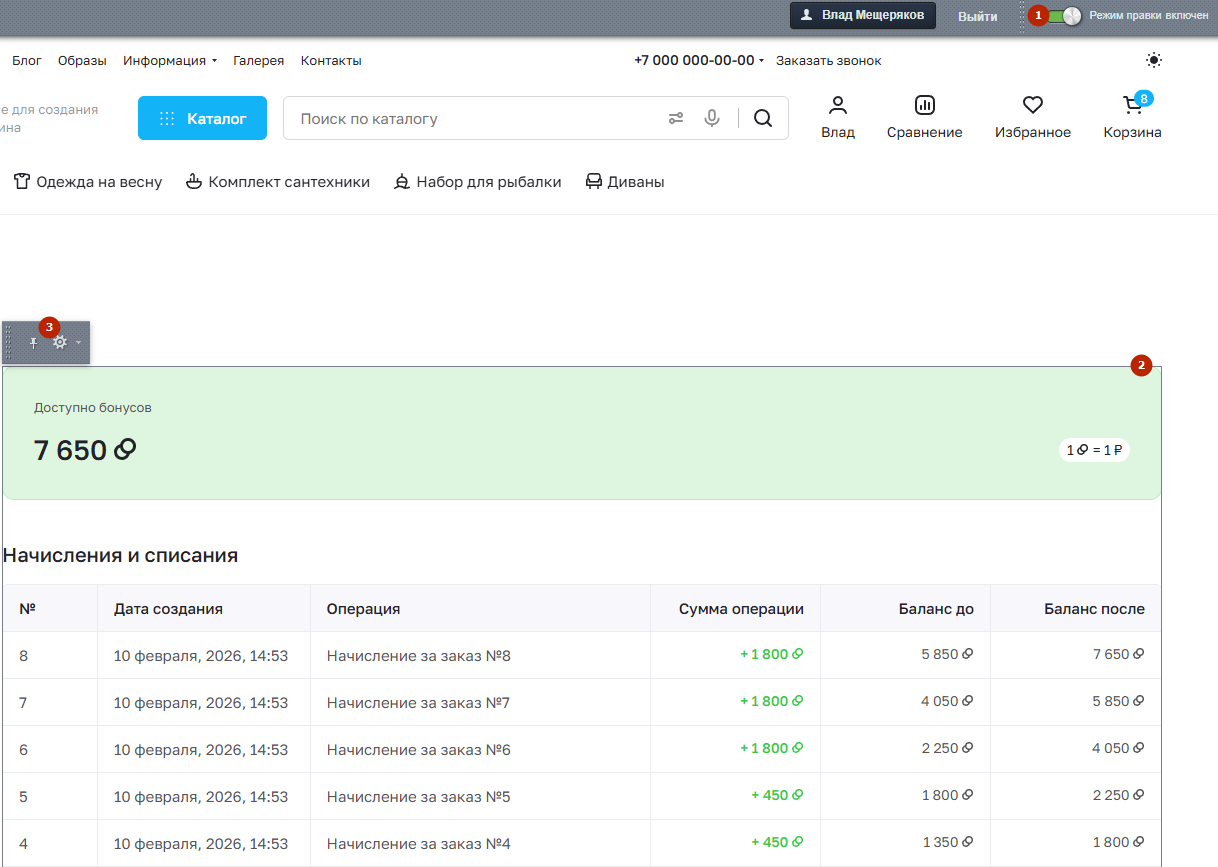Switch site theme with sun icon
The image size is (1218, 867).
point(1154,60)
